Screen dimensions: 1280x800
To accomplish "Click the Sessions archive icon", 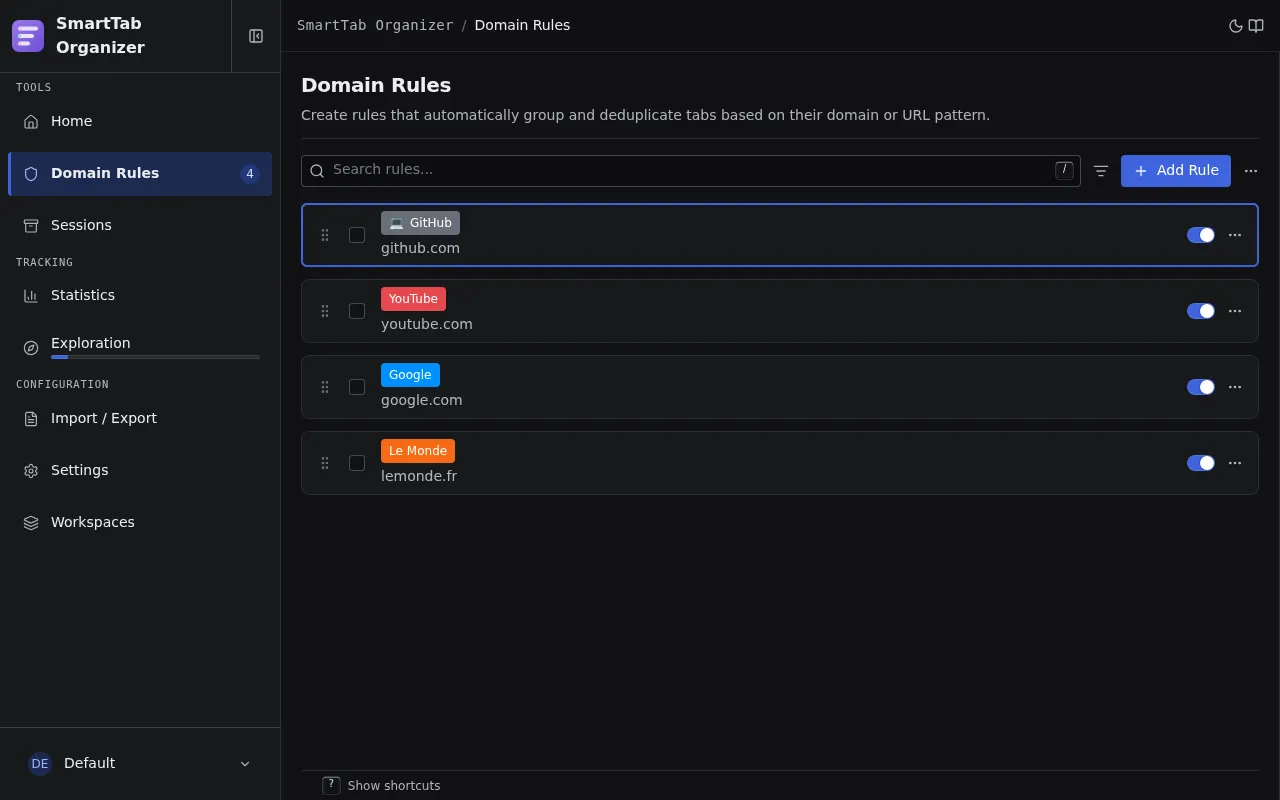I will point(31,226).
